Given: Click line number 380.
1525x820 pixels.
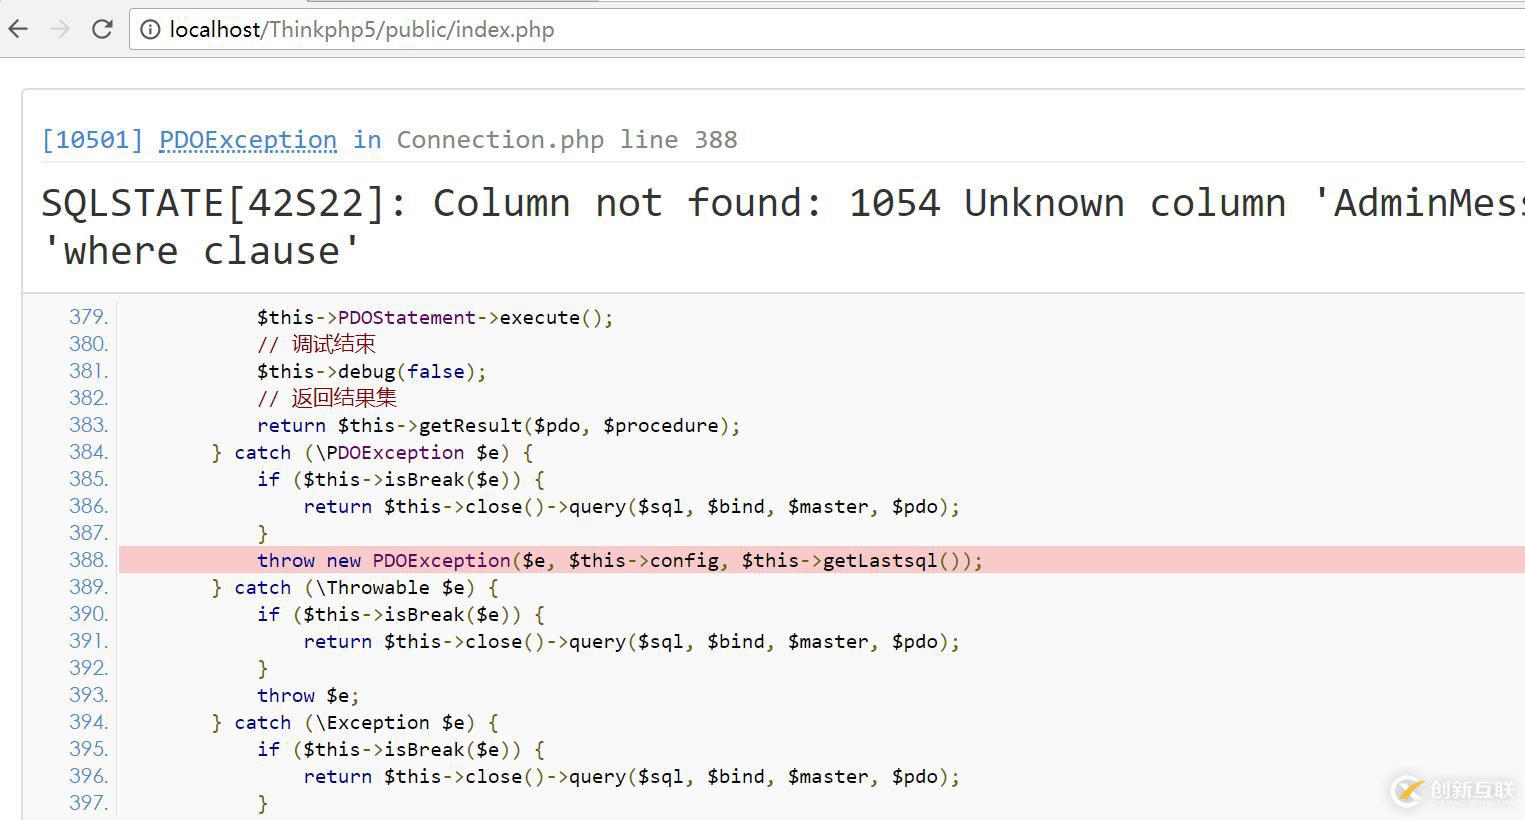Looking at the screenshot, I should [x=88, y=344].
